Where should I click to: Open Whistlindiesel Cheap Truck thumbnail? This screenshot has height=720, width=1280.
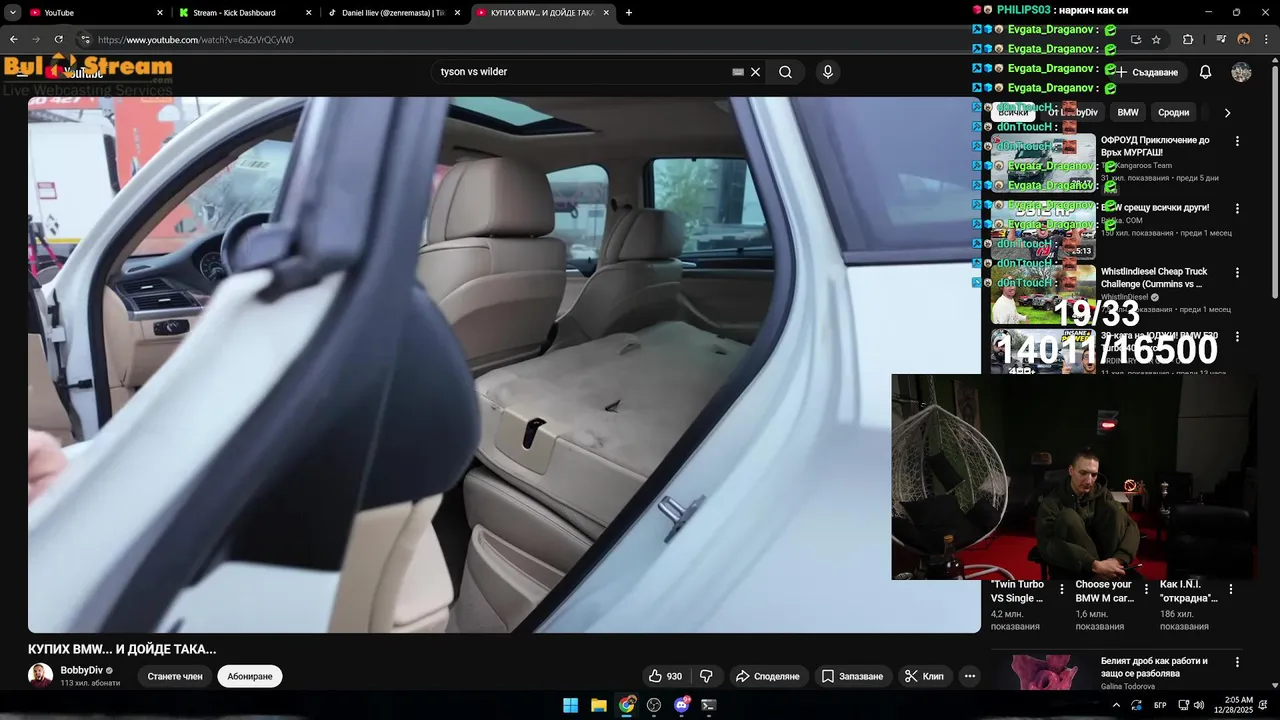[x=1043, y=293]
